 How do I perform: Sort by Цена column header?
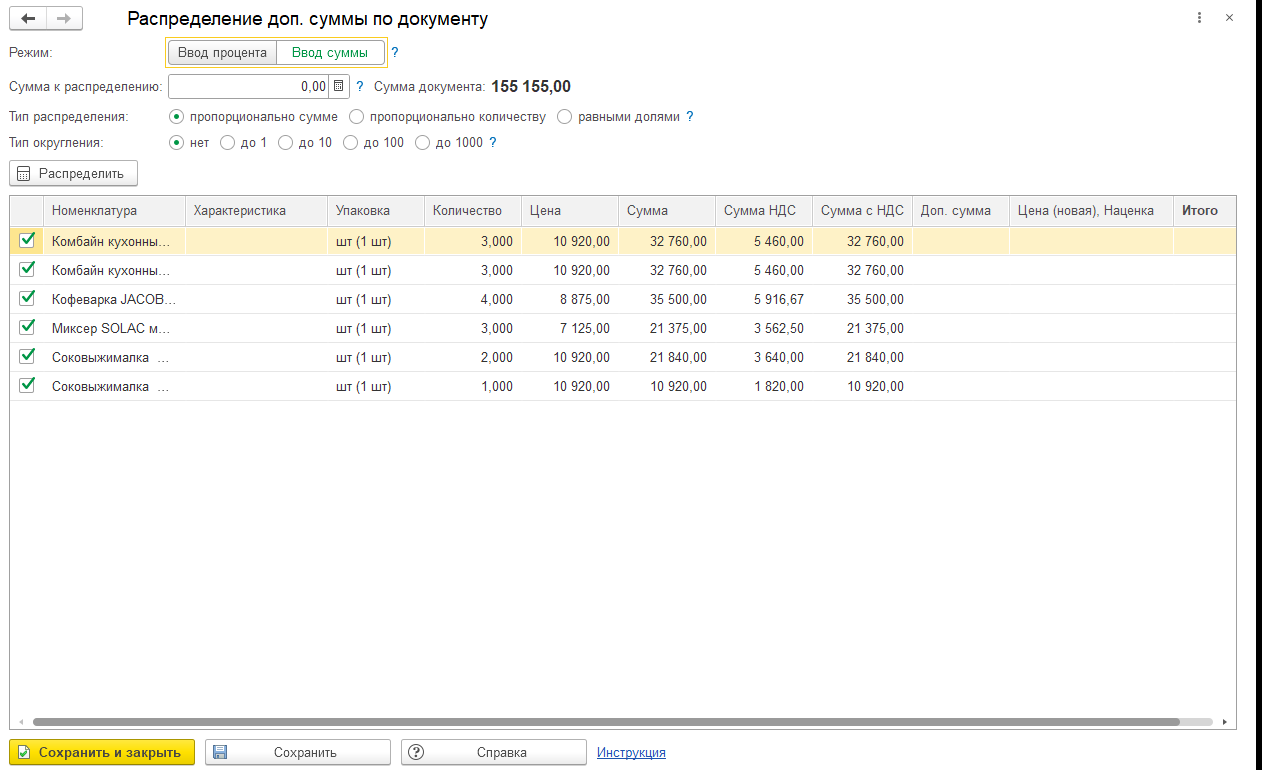point(570,211)
